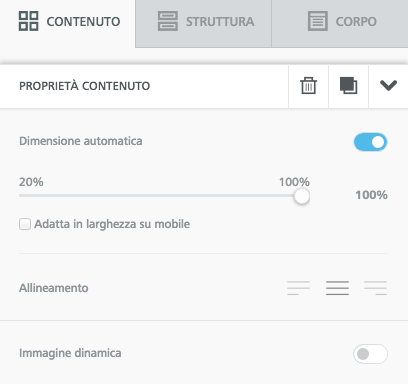Click the Corpo page icon
The width and height of the screenshot is (408, 384).
tap(318, 21)
